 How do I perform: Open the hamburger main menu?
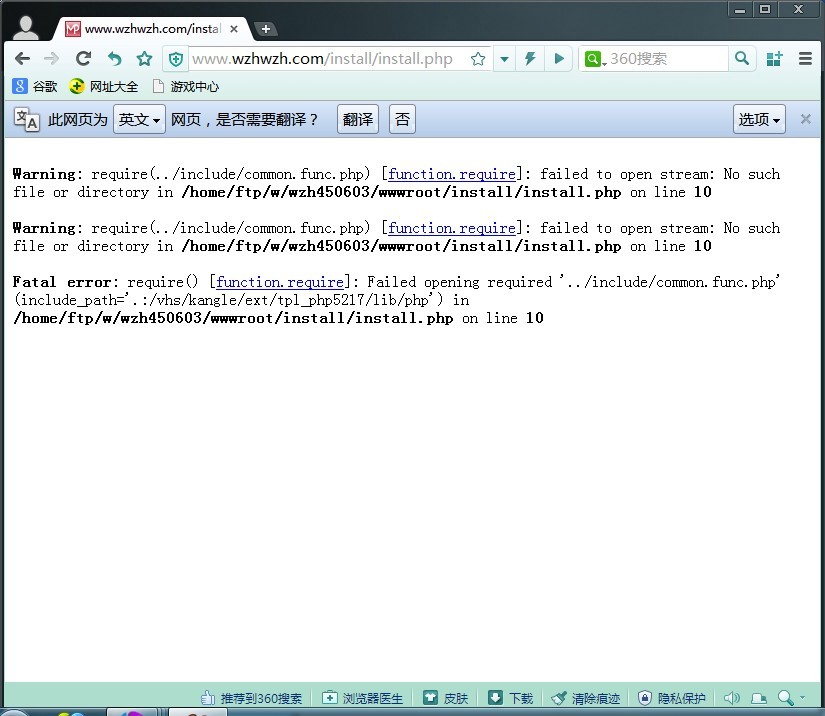point(805,59)
